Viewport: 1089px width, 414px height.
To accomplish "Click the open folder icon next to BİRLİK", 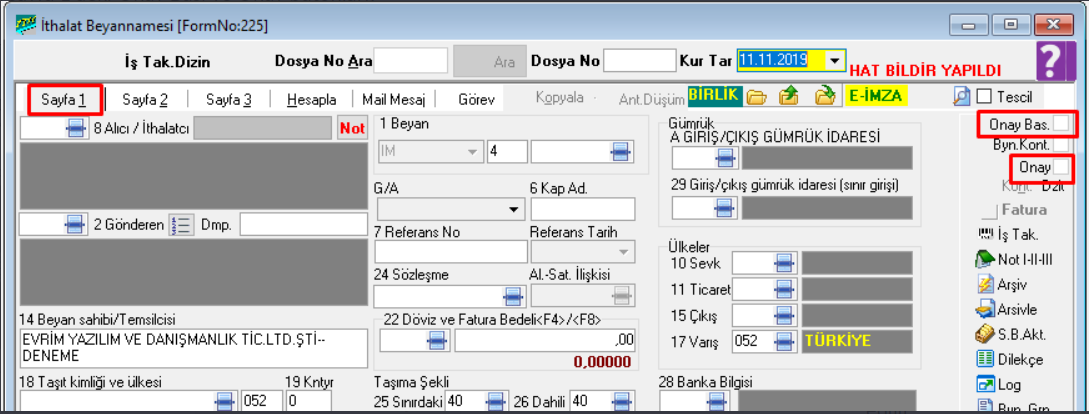I will tap(756, 97).
